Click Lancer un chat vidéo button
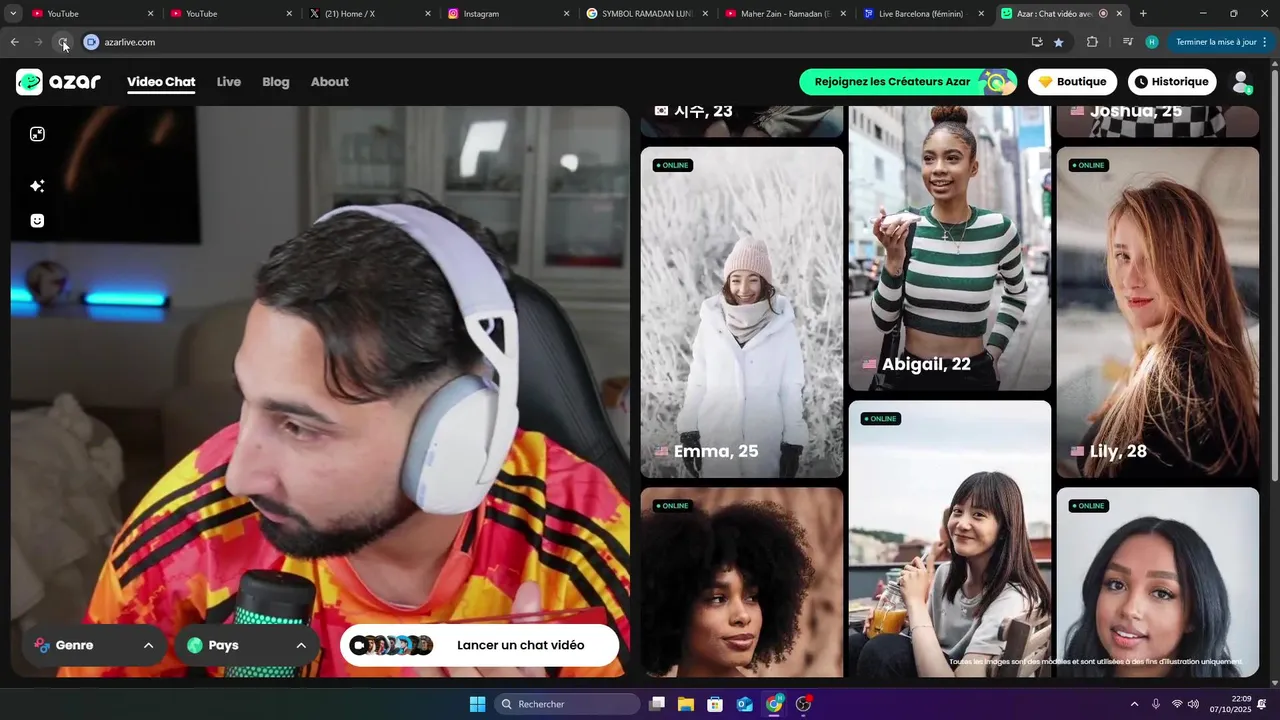The height and width of the screenshot is (720, 1280). pyautogui.click(x=480, y=645)
